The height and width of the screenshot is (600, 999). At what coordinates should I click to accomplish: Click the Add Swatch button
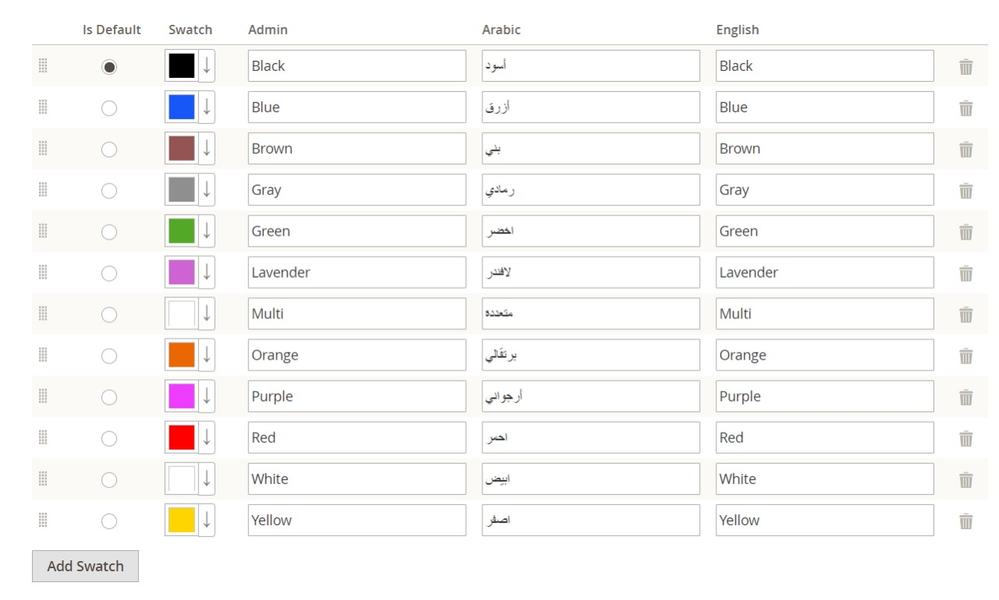tap(85, 566)
